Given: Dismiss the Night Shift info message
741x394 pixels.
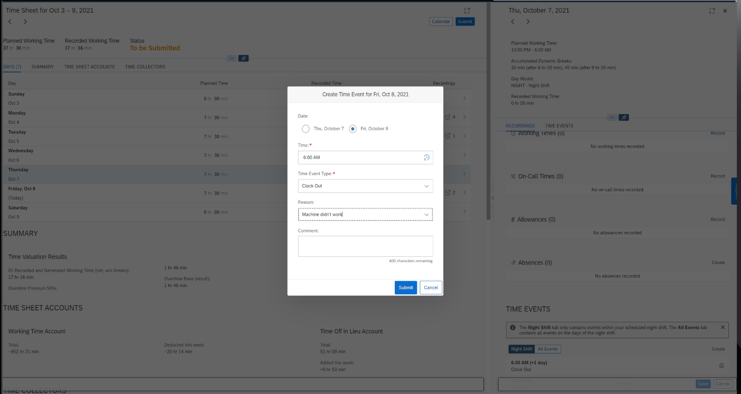Looking at the screenshot, I should pyautogui.click(x=723, y=327).
